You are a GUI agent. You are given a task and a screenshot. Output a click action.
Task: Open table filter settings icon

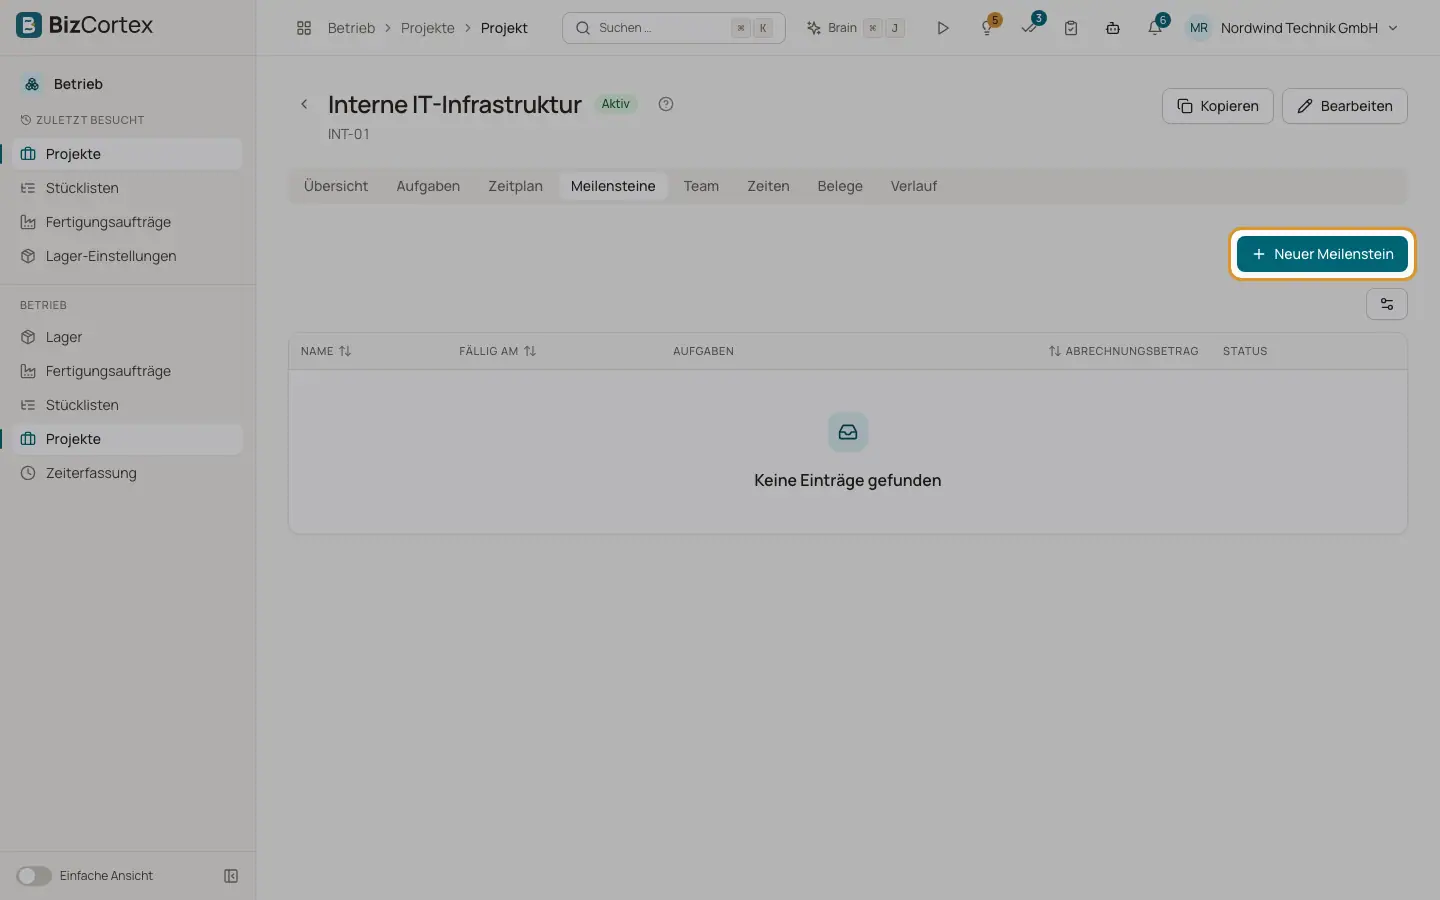coord(1387,304)
